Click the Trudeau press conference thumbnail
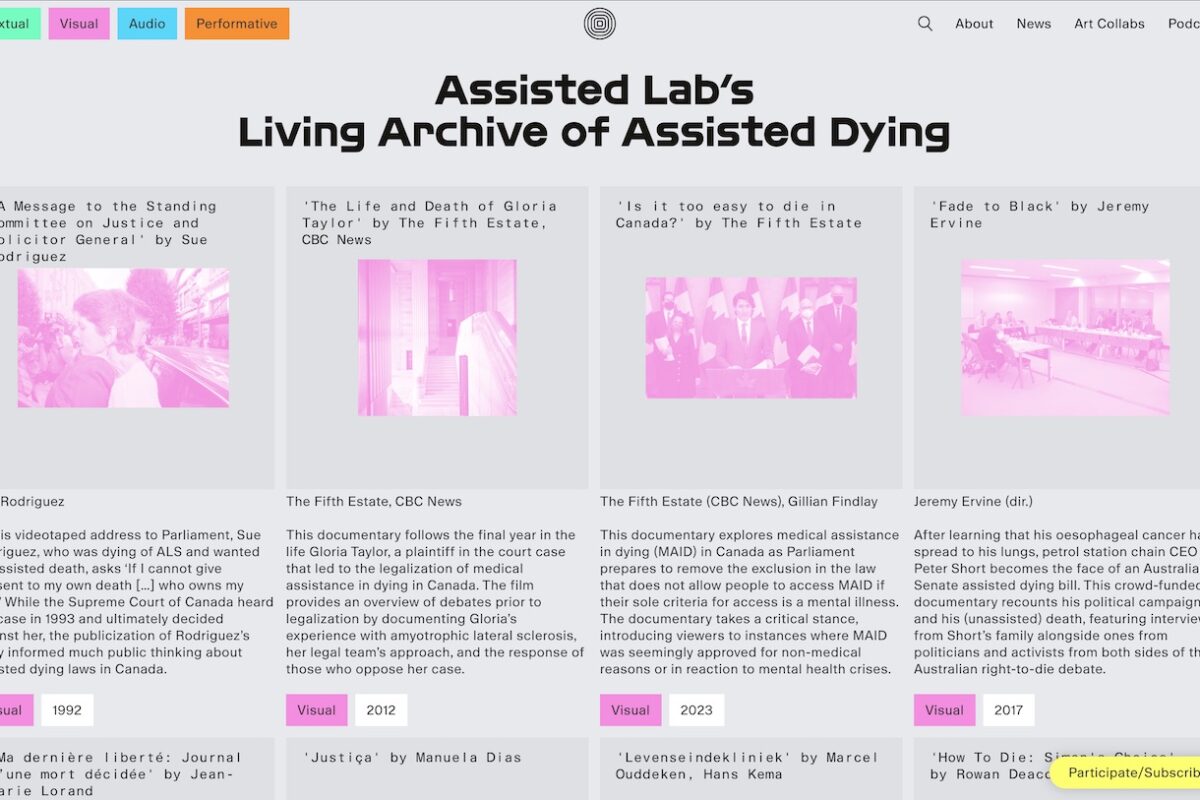 (751, 337)
